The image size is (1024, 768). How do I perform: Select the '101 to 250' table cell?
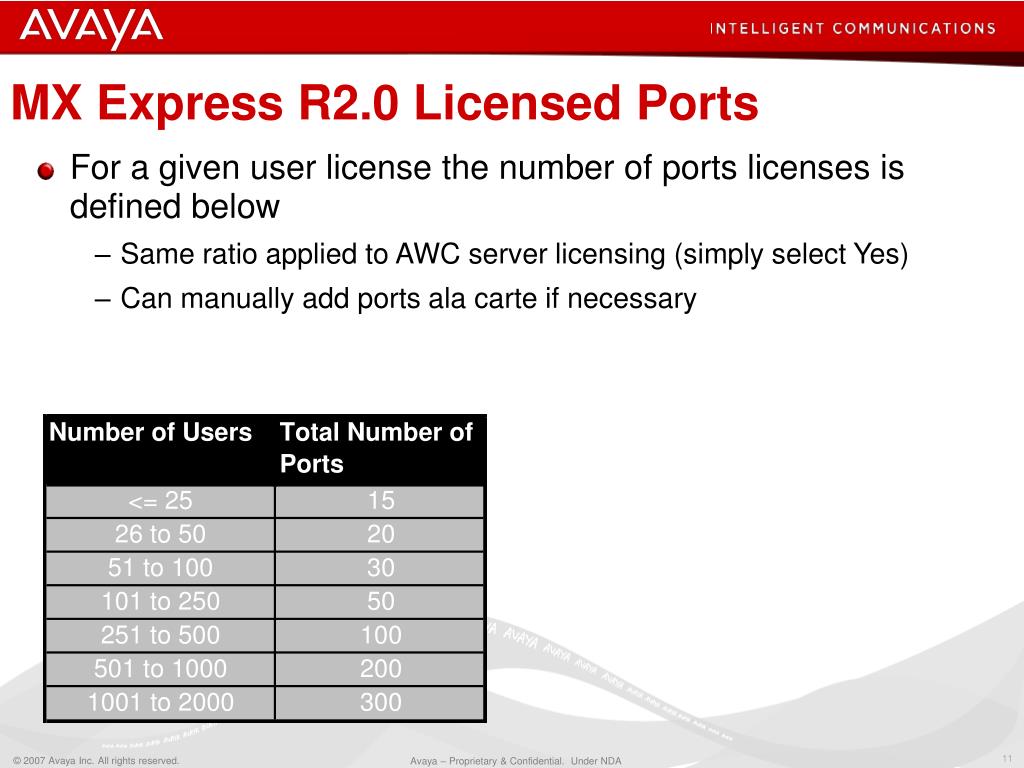(160, 602)
